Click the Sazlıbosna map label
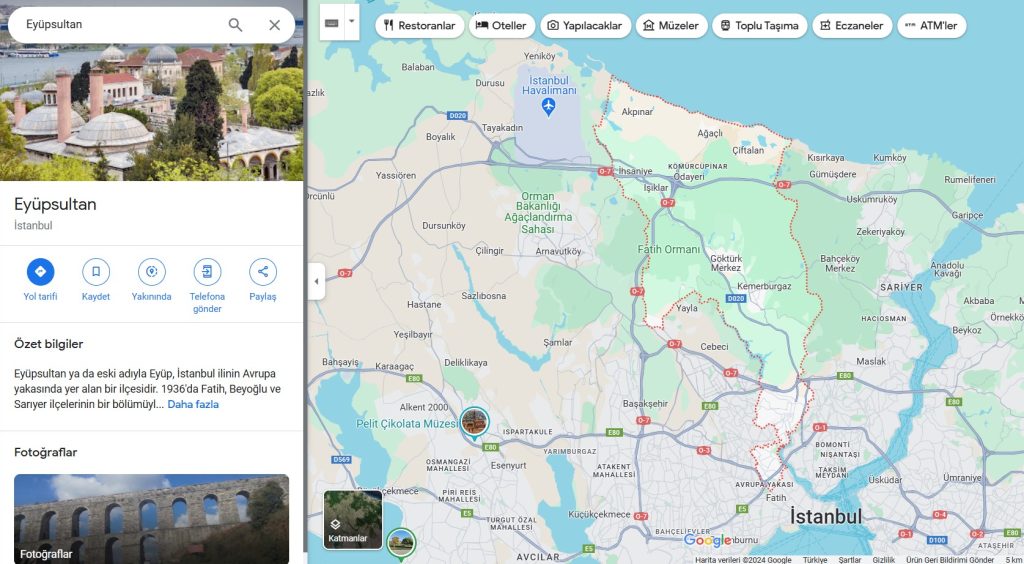This screenshot has height=564, width=1024. 483,296
